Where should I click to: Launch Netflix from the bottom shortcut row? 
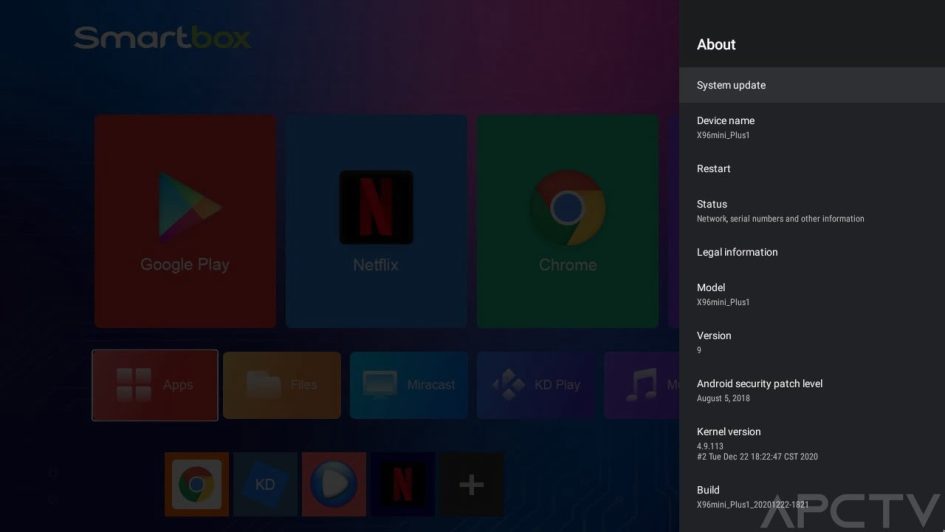click(x=402, y=485)
